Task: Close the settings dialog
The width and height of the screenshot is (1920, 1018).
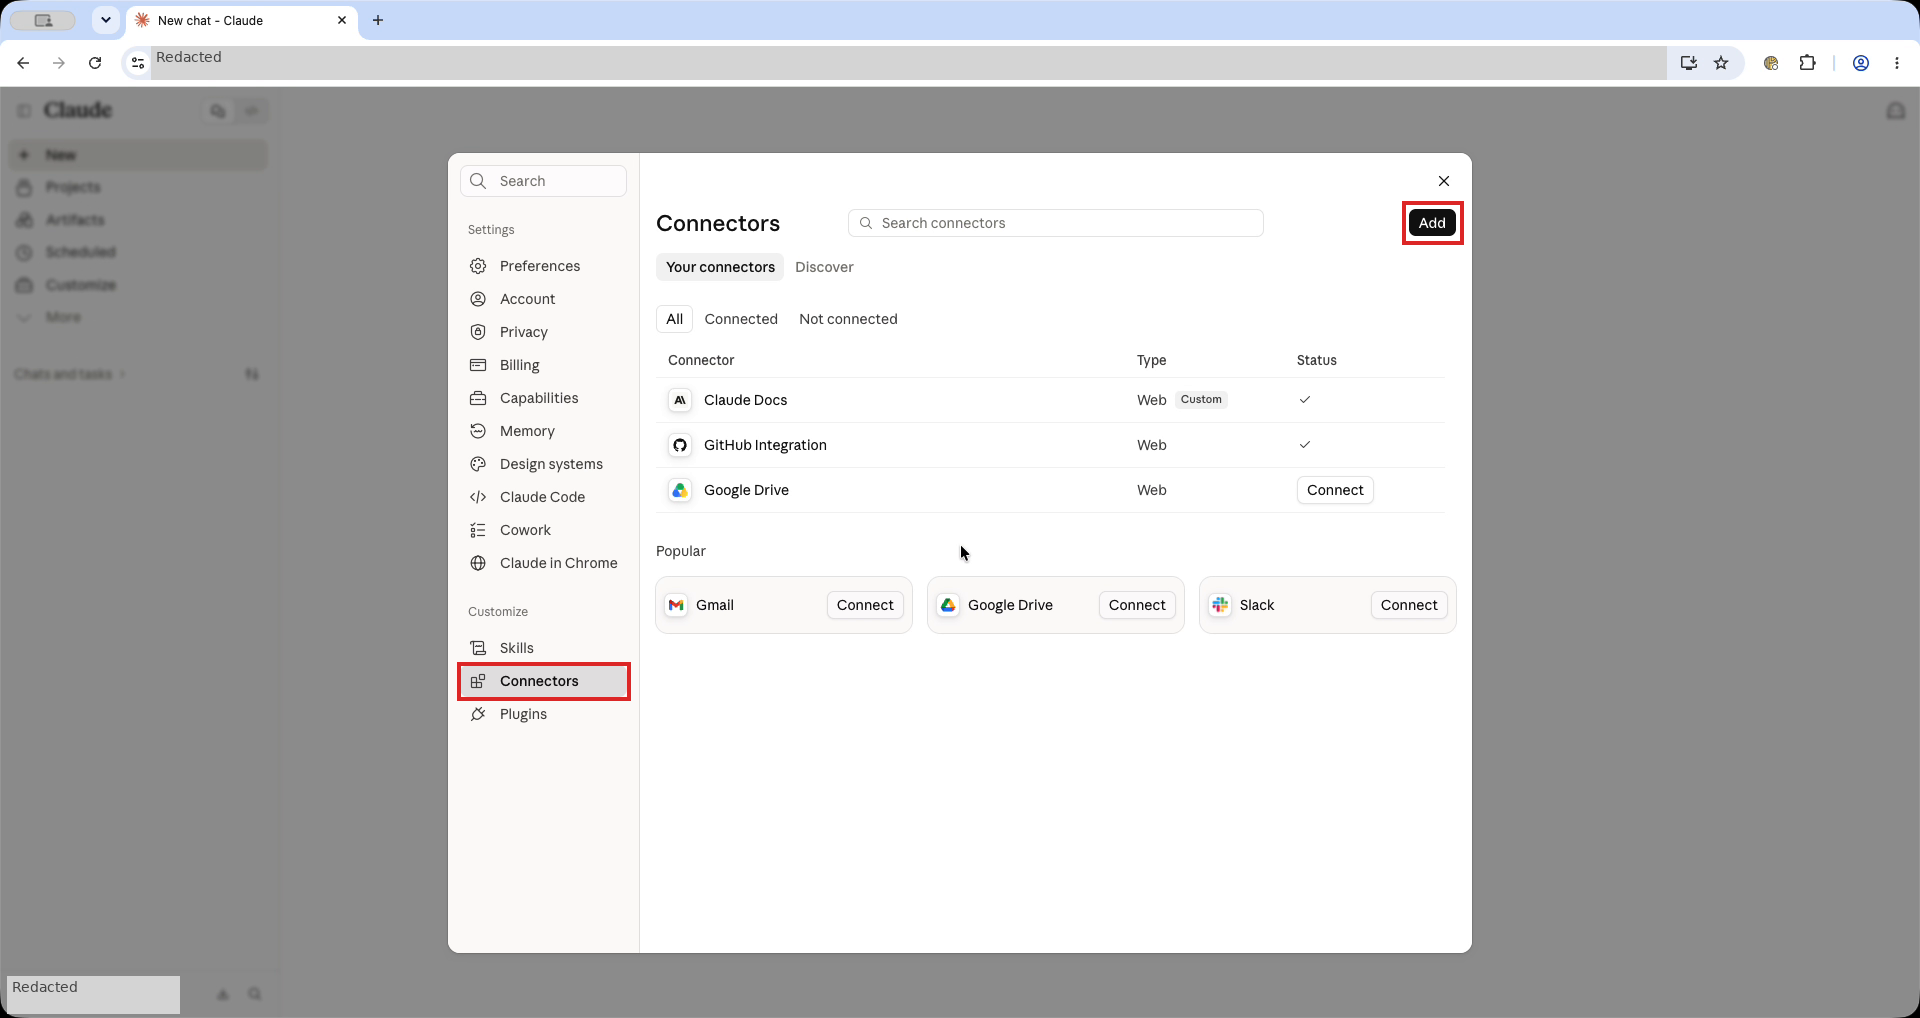Action: (x=1444, y=181)
